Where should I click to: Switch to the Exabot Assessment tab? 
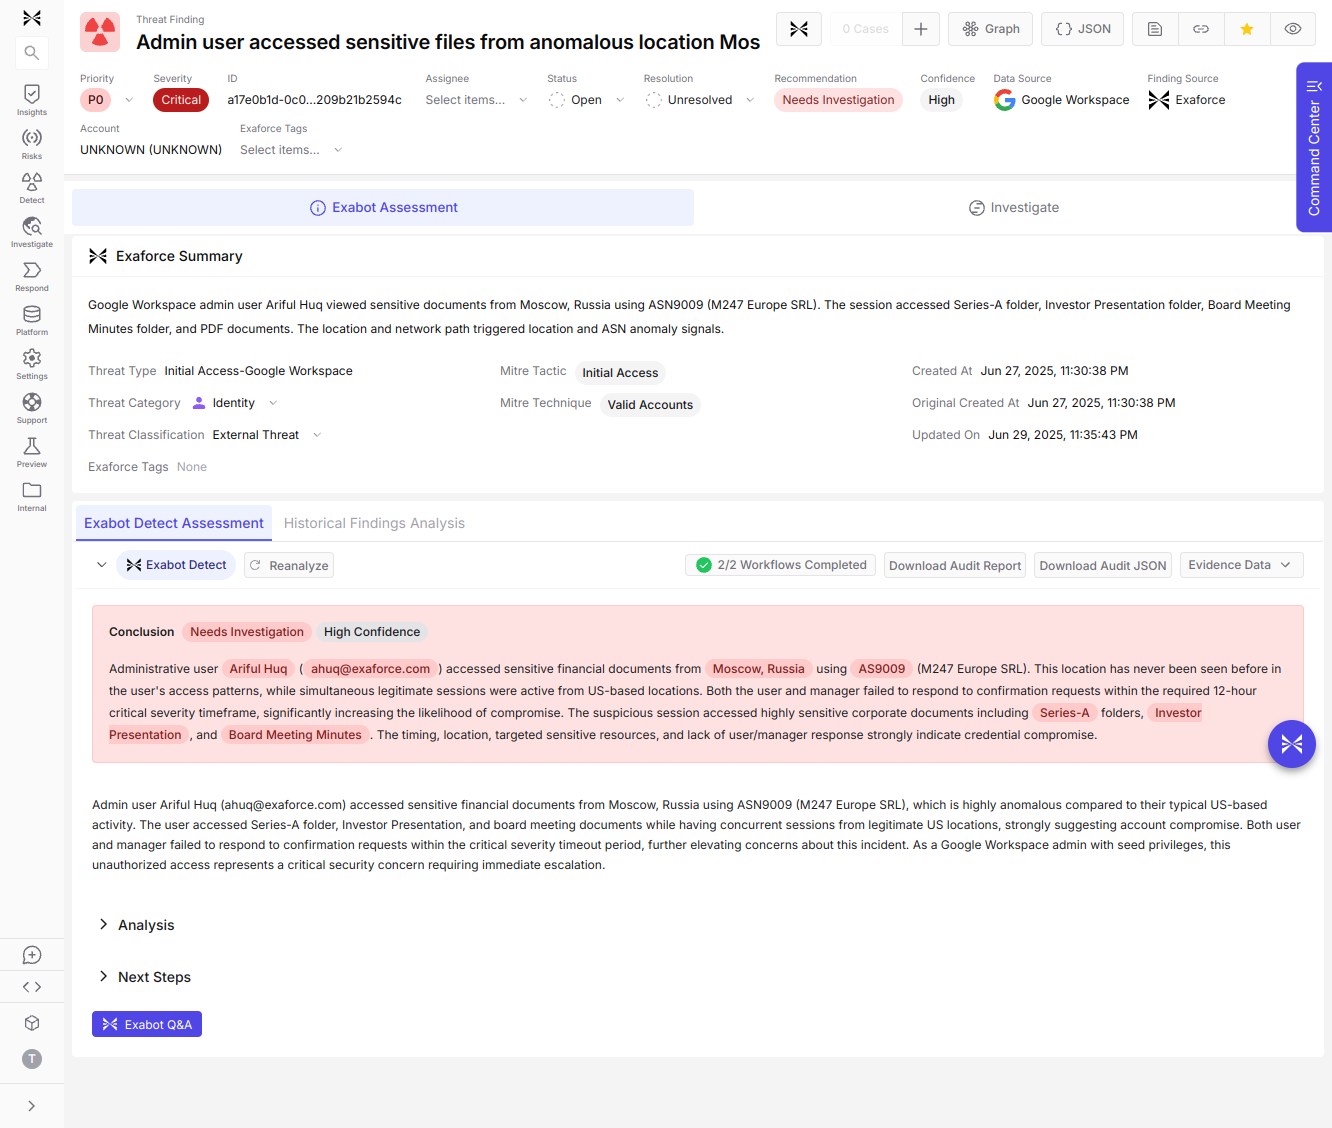tap(383, 207)
